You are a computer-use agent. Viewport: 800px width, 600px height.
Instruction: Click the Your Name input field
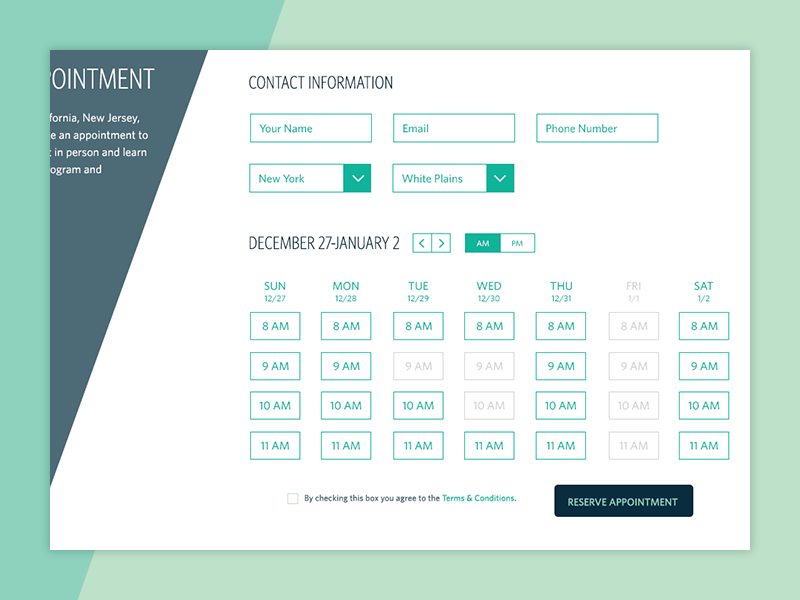pyautogui.click(x=310, y=128)
